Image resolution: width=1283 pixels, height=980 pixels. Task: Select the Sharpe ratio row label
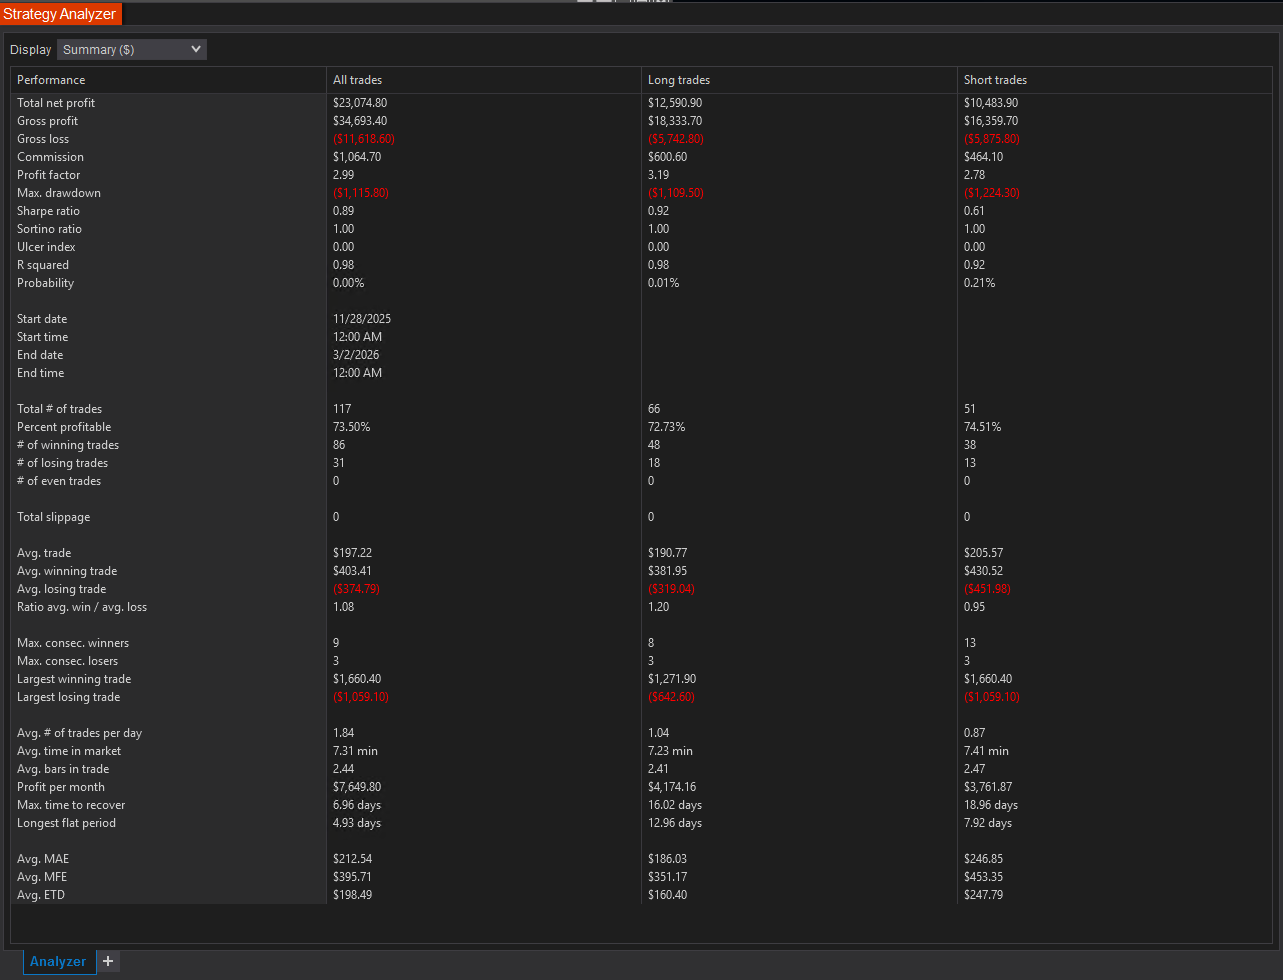click(x=48, y=211)
